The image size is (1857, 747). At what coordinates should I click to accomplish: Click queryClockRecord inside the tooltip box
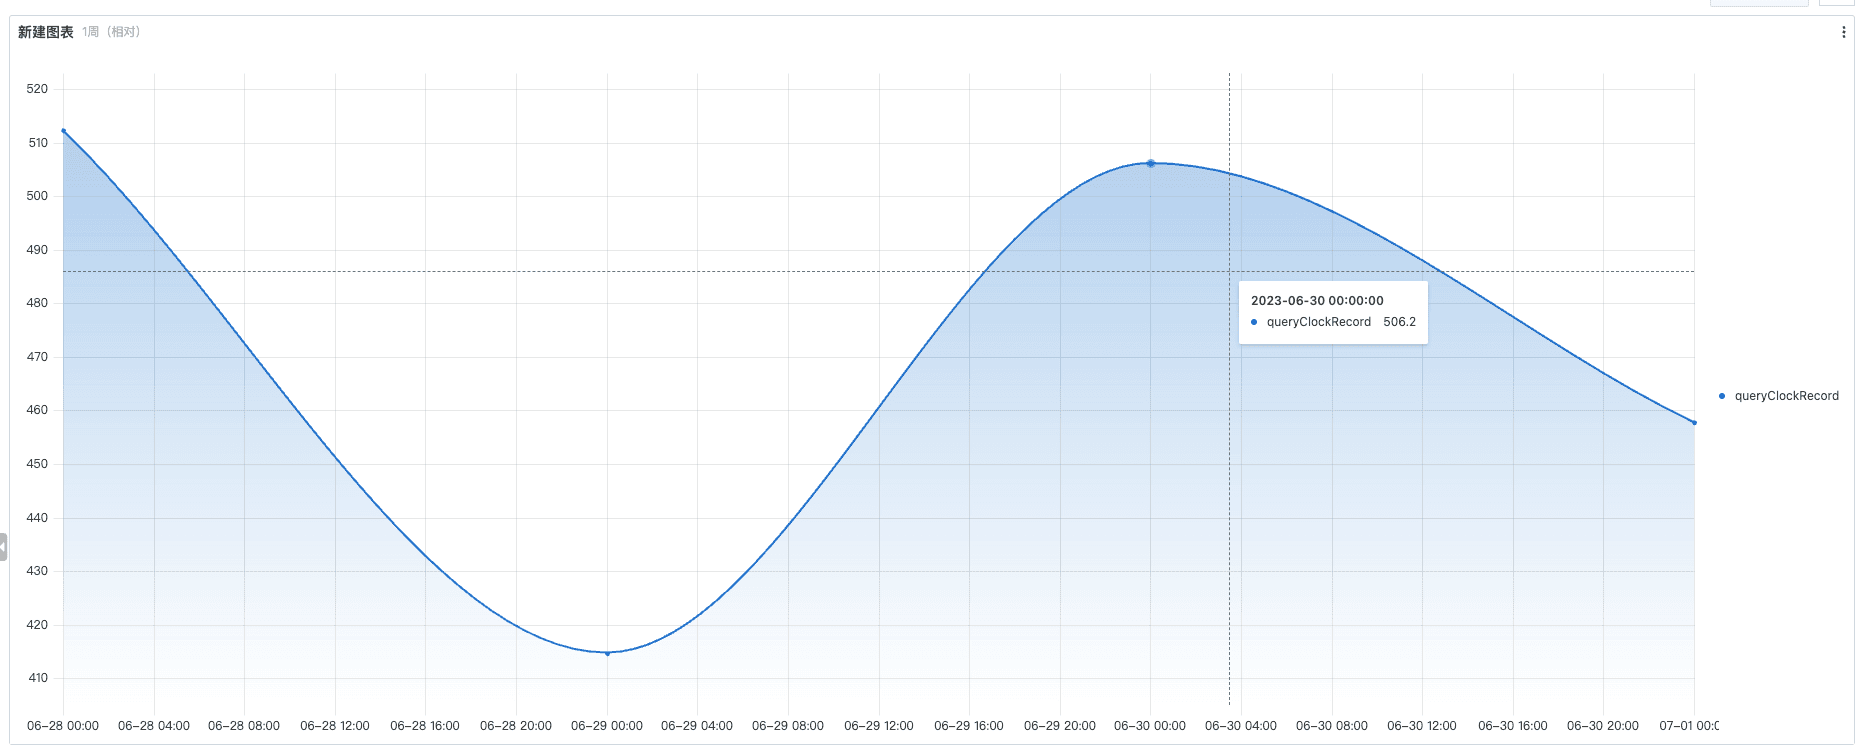(1318, 322)
